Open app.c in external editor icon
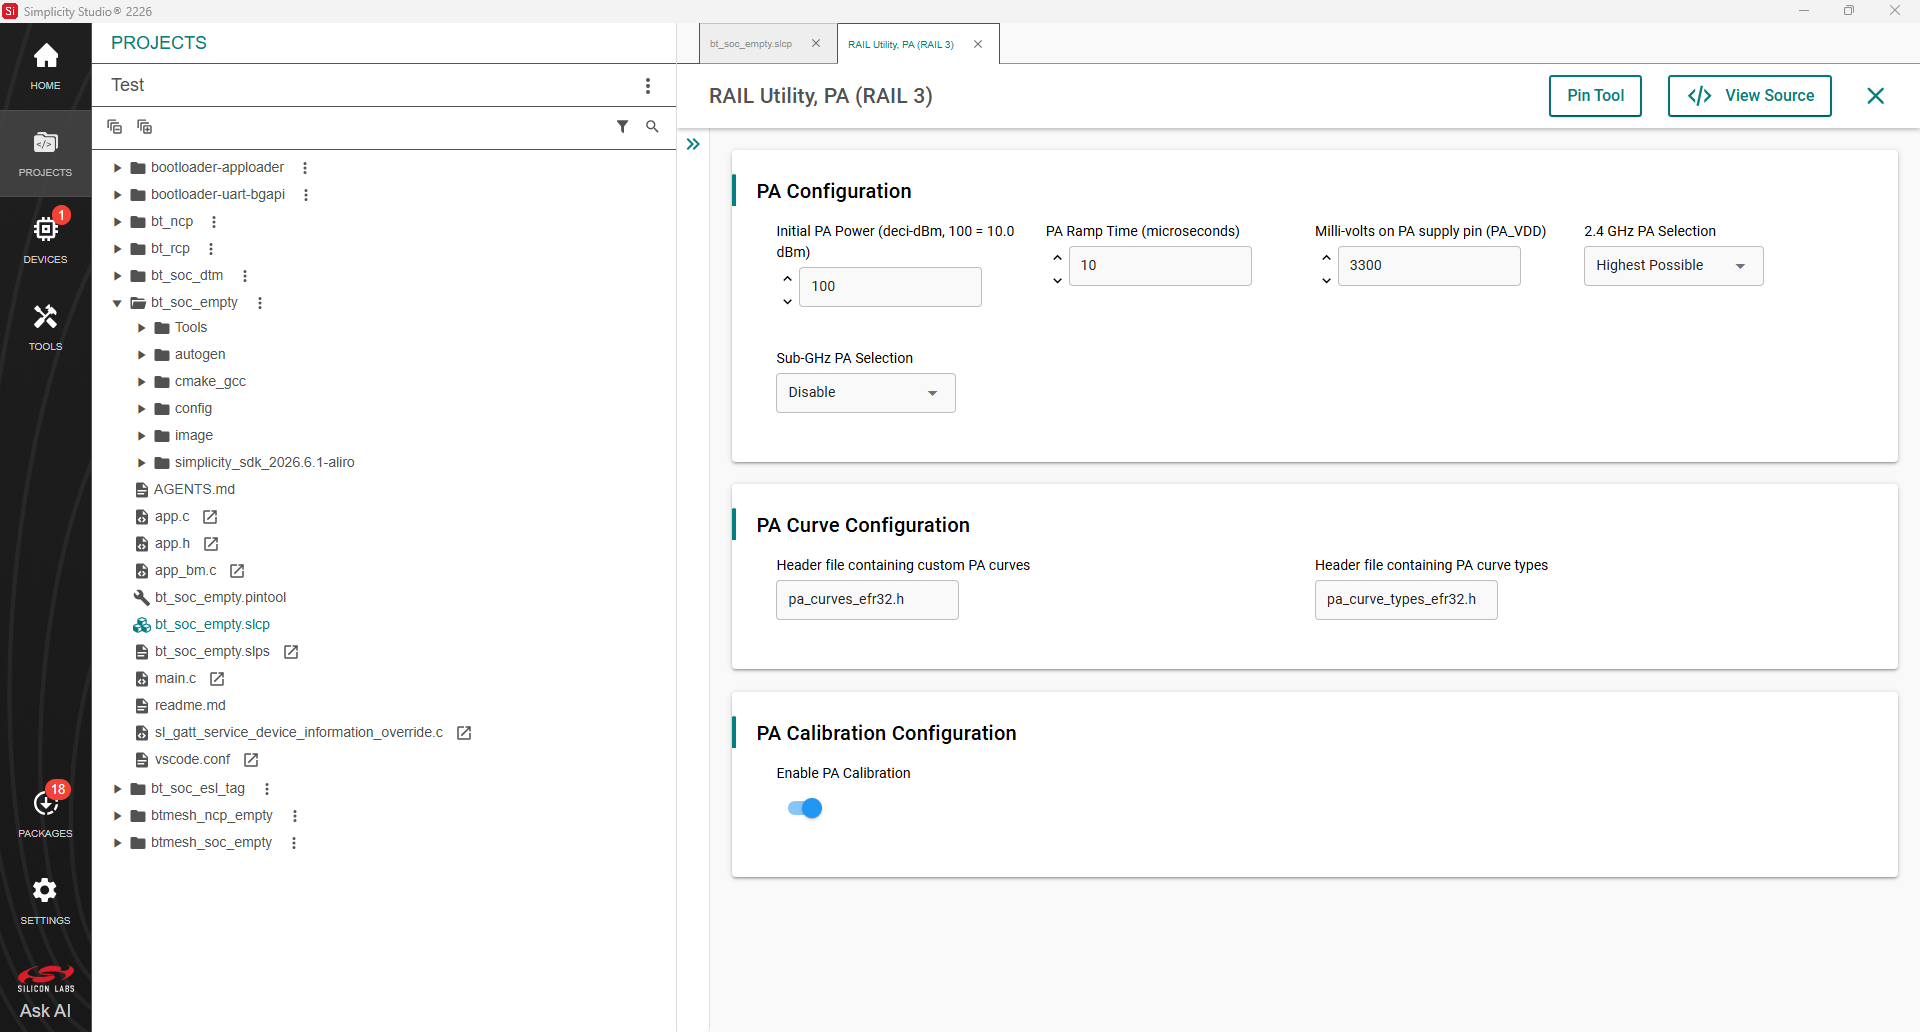 (x=210, y=517)
